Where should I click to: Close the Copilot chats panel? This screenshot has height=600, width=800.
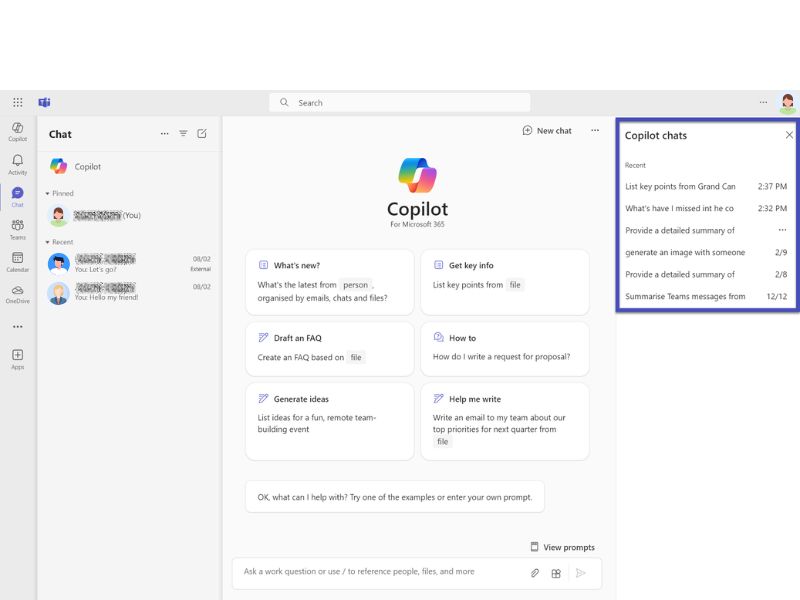pyautogui.click(x=789, y=135)
